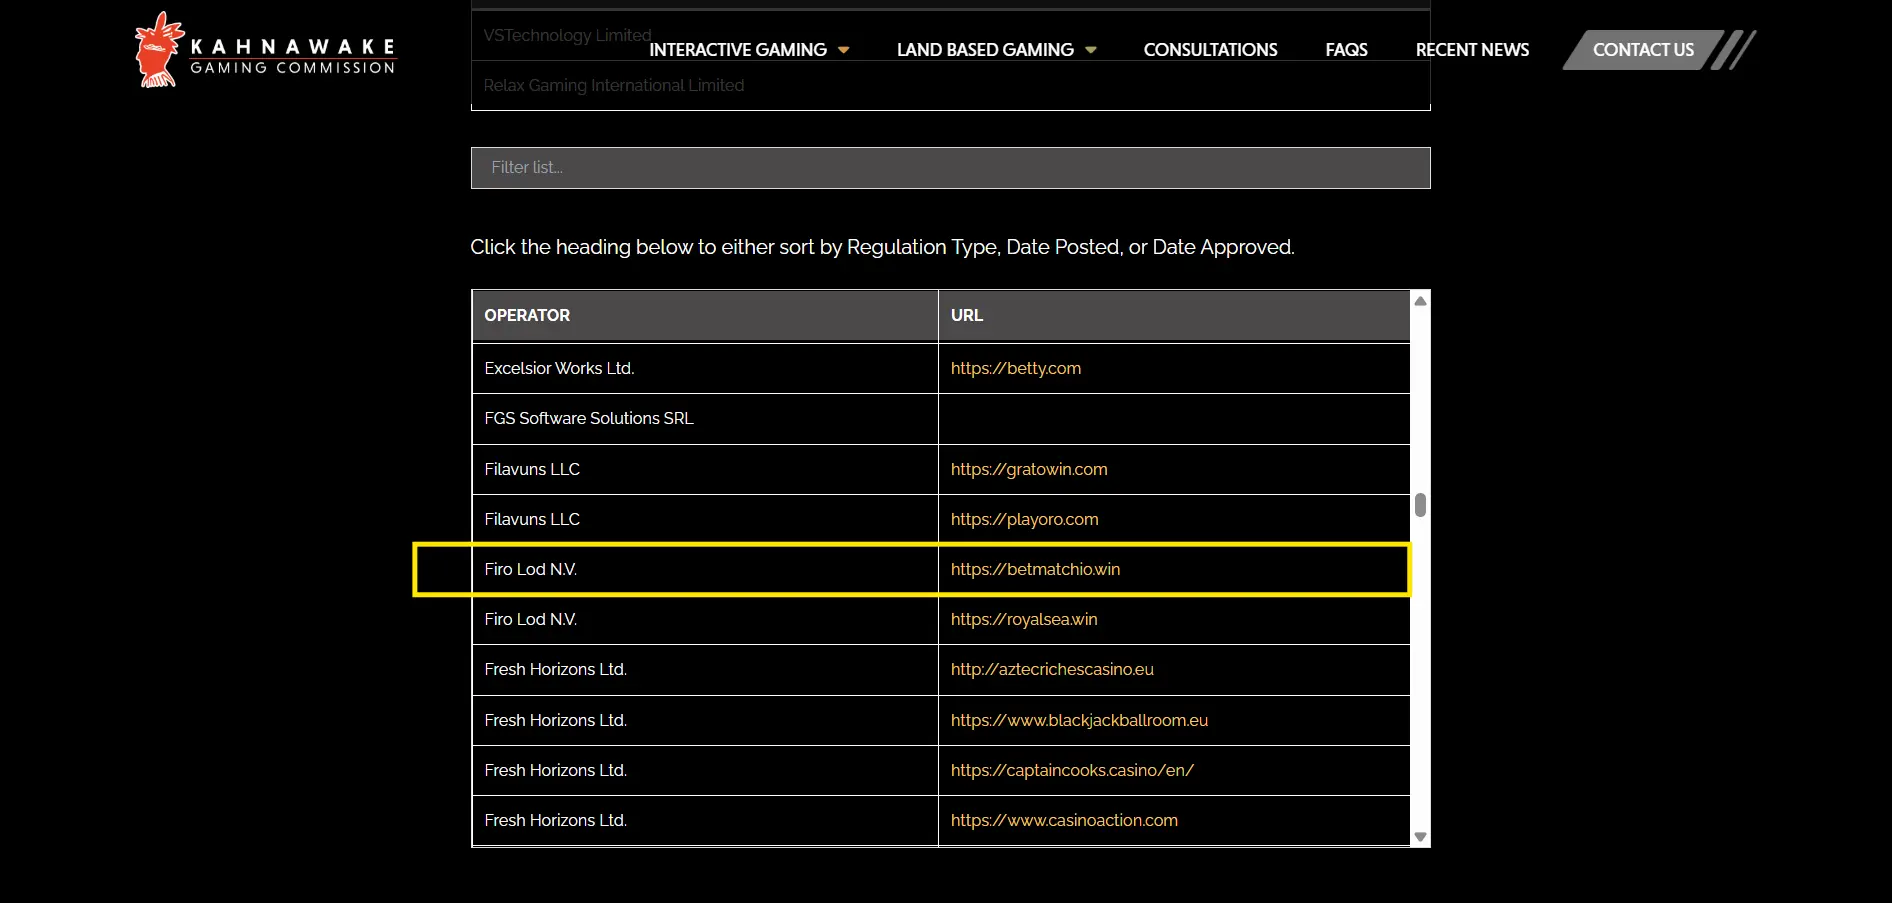Expand Interactive Gaming dropdown arrow
Screen dimensions: 1892x903
844,50
